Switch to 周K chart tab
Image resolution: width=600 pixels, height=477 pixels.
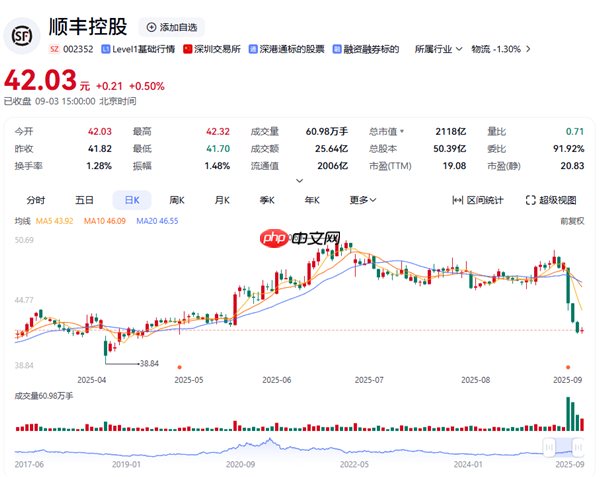(x=177, y=200)
